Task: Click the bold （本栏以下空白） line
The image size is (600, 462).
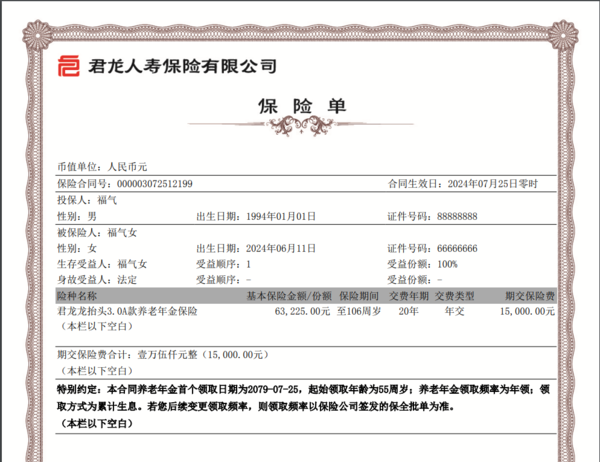Action: tap(96, 423)
